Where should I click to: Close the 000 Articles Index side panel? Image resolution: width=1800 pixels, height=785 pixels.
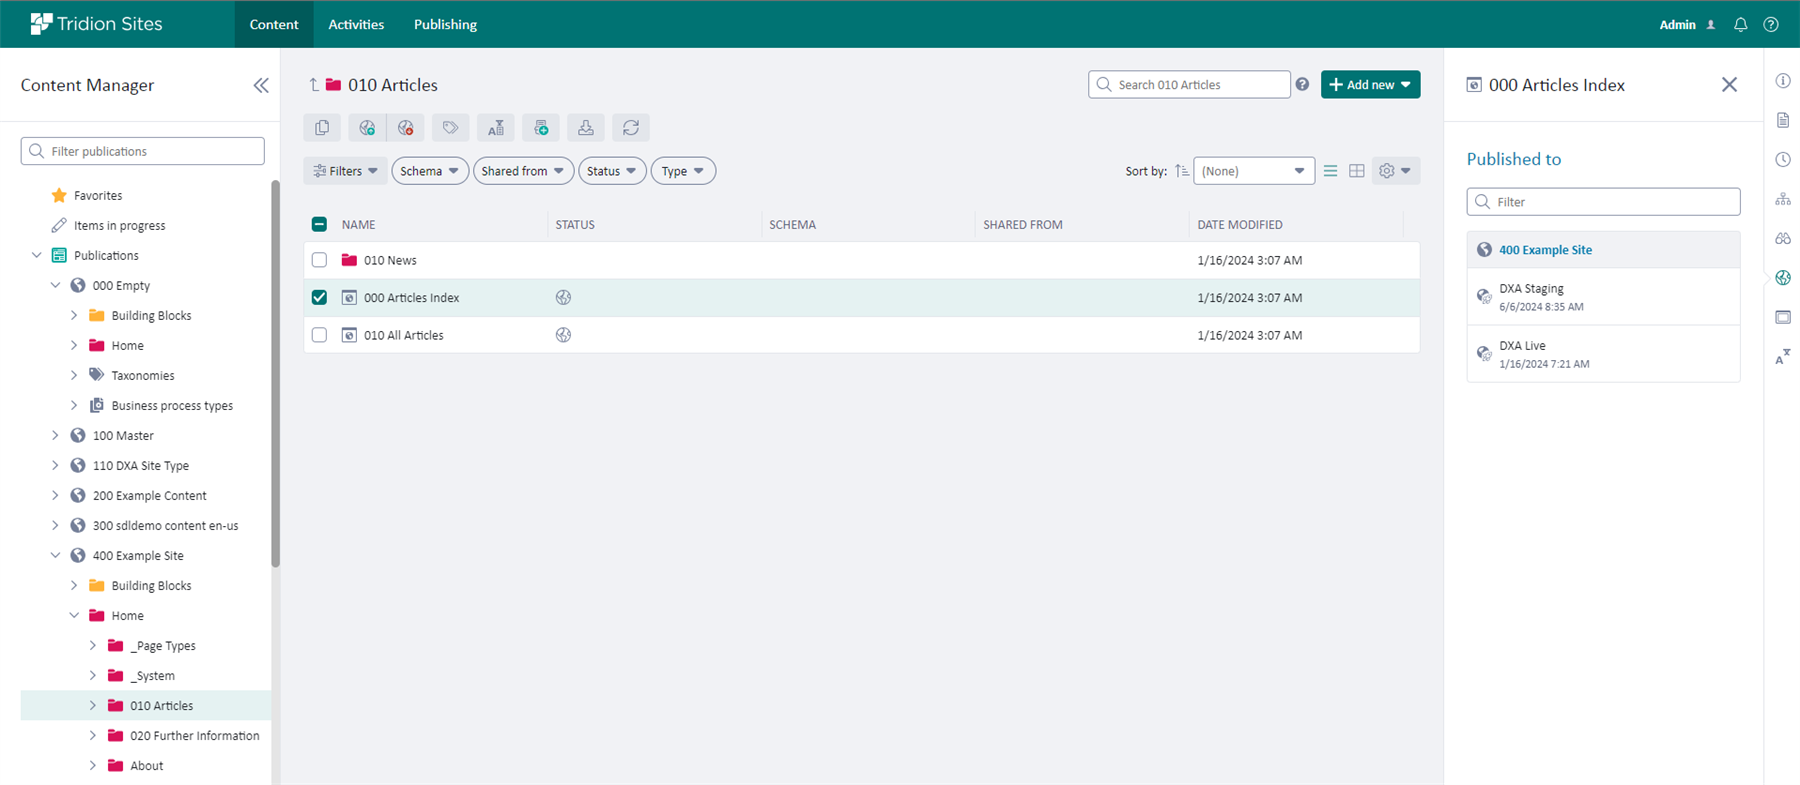1729,85
